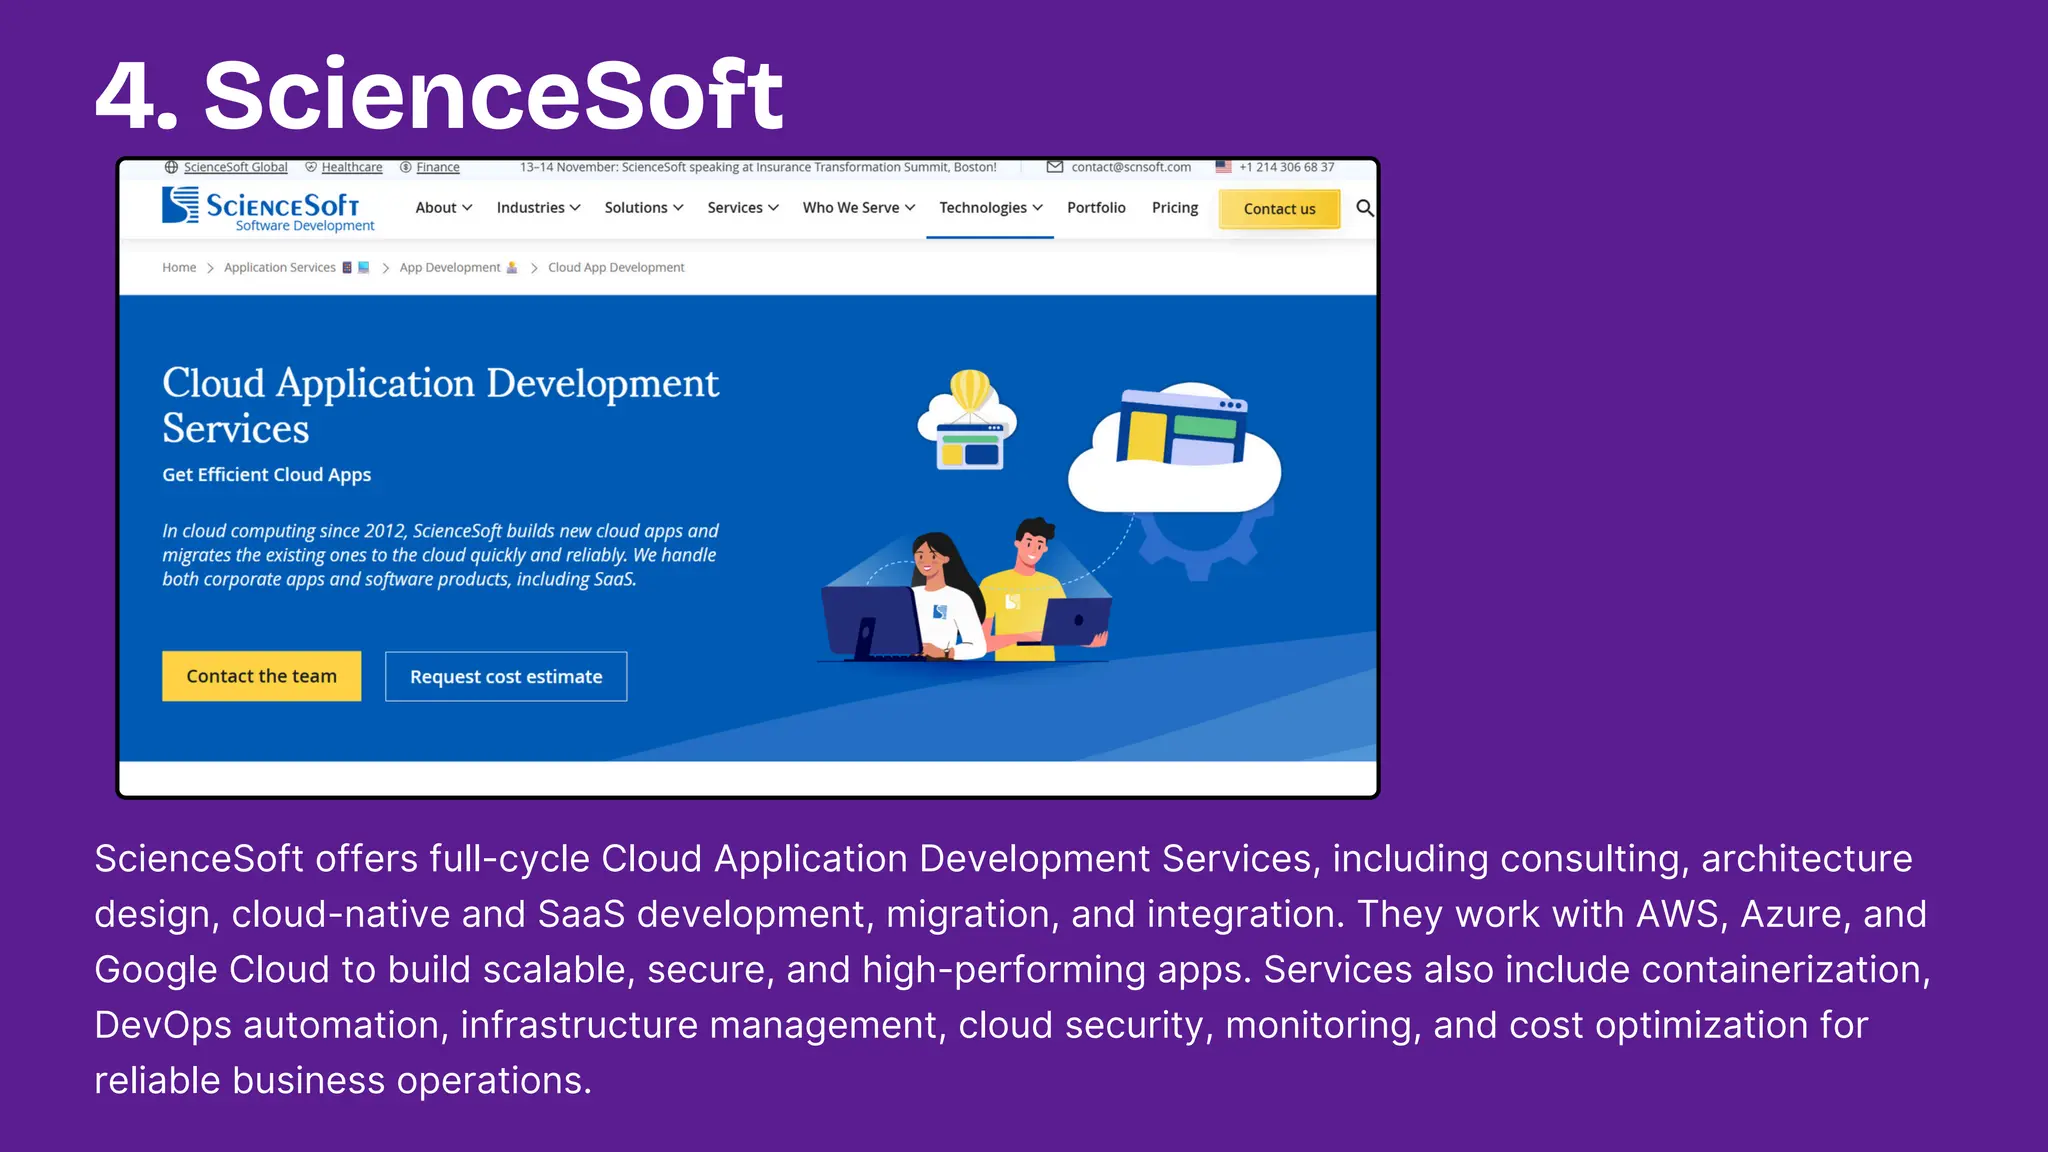The height and width of the screenshot is (1152, 2048).
Task: Click the 4. ScienceSoft slide title
Action: click(x=439, y=95)
